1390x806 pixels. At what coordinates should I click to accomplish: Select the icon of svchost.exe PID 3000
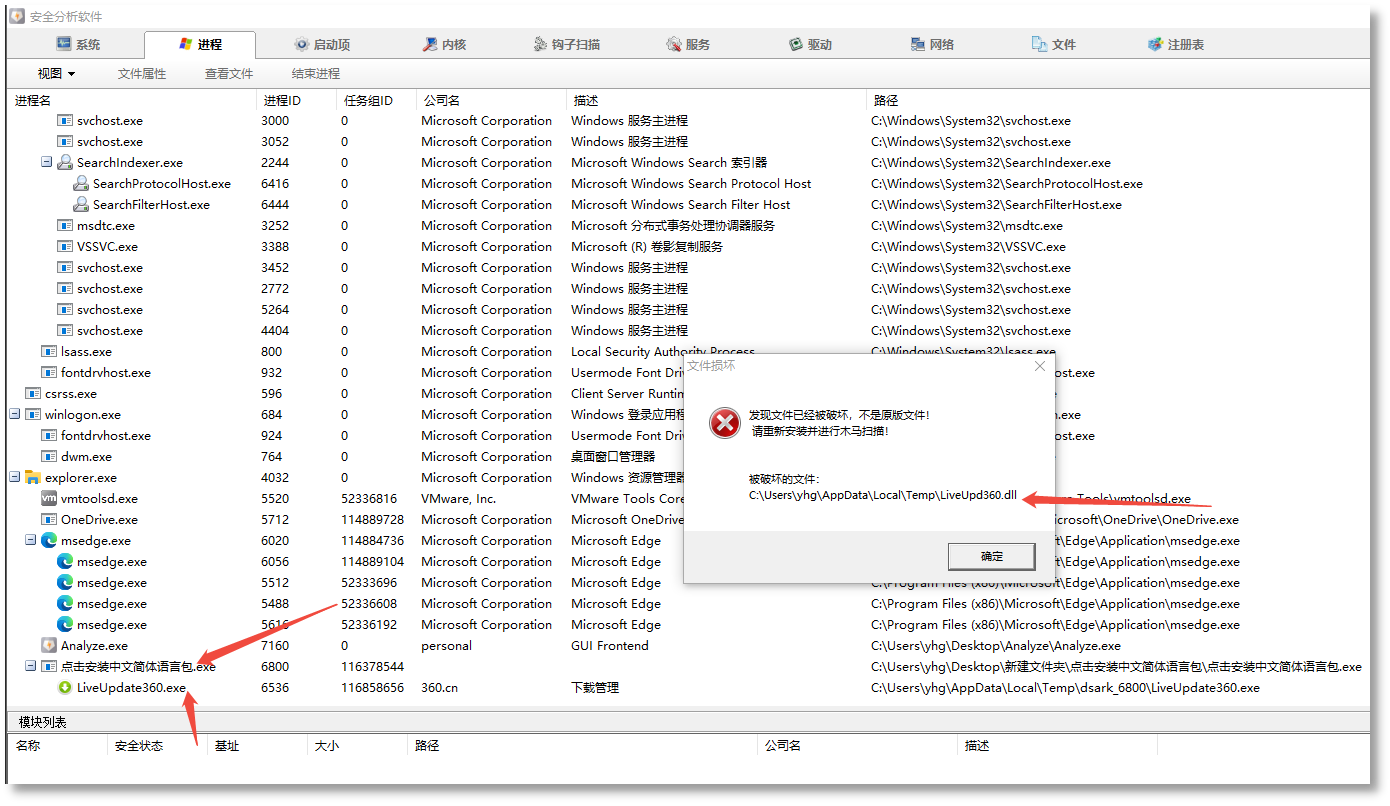click(x=65, y=120)
